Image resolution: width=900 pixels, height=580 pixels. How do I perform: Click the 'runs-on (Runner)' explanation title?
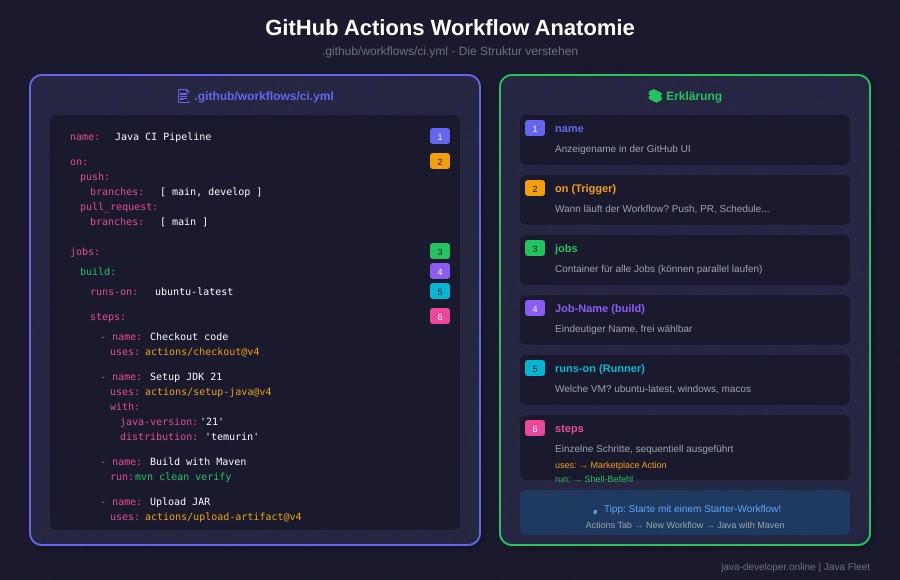599,368
